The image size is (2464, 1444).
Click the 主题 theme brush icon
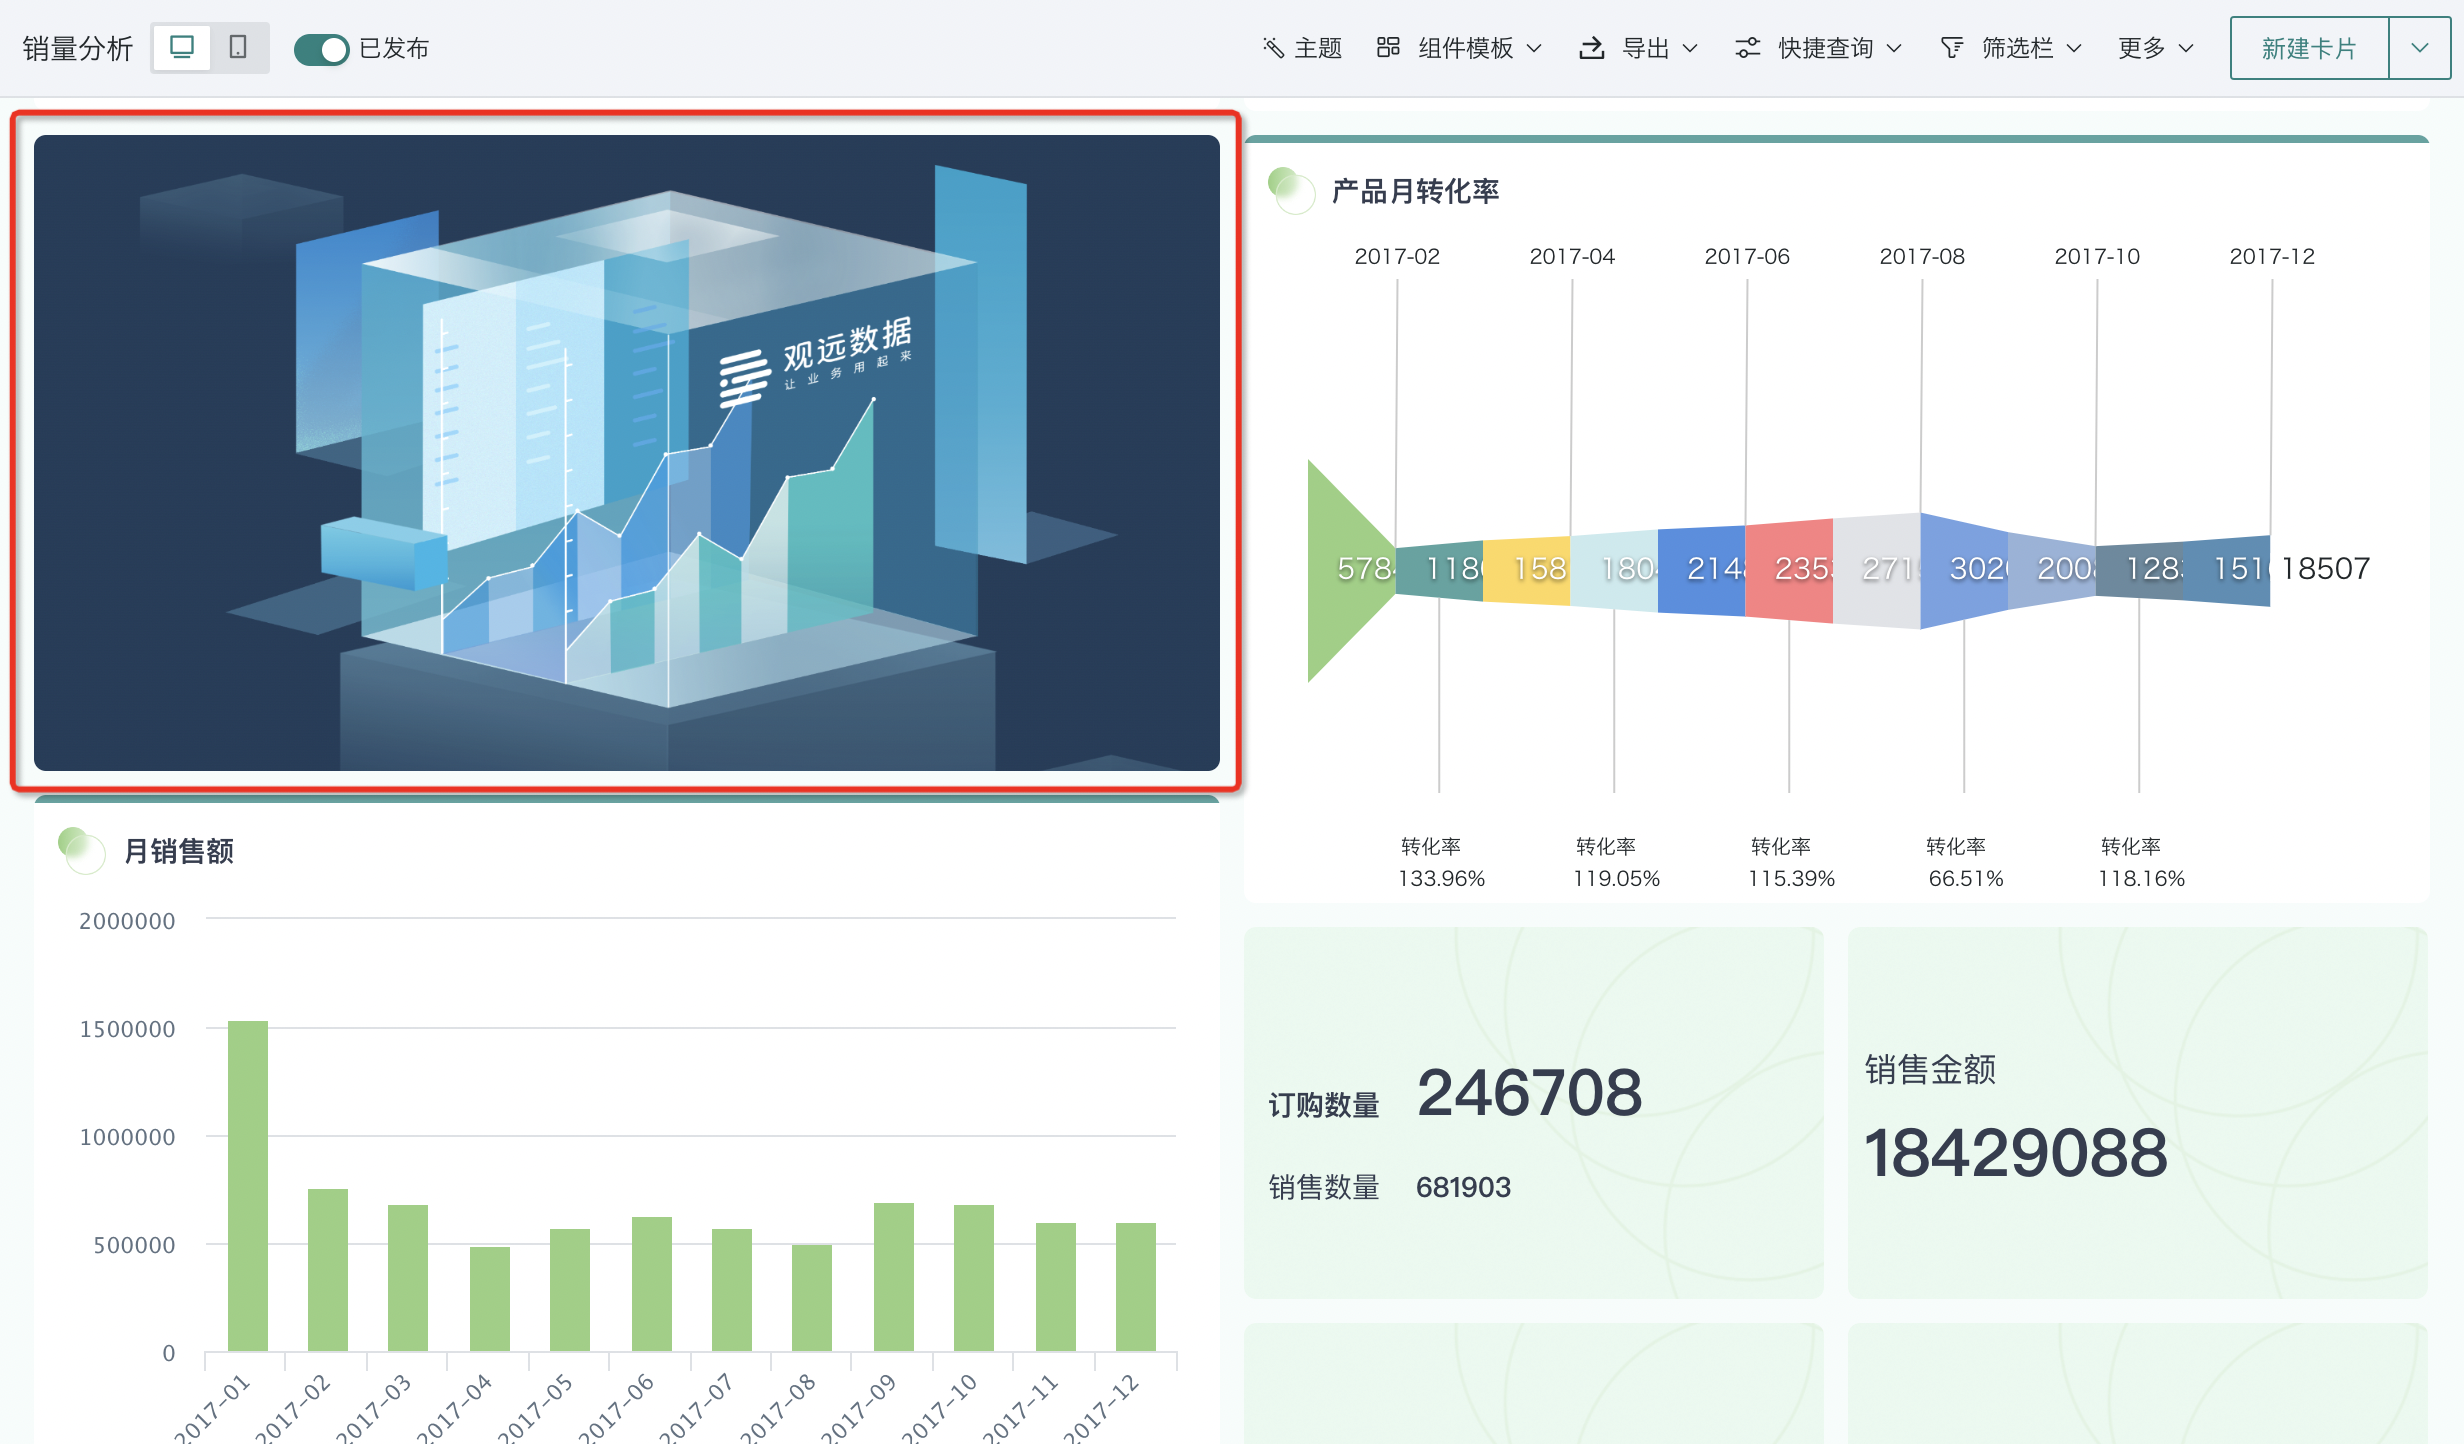coord(1273,48)
